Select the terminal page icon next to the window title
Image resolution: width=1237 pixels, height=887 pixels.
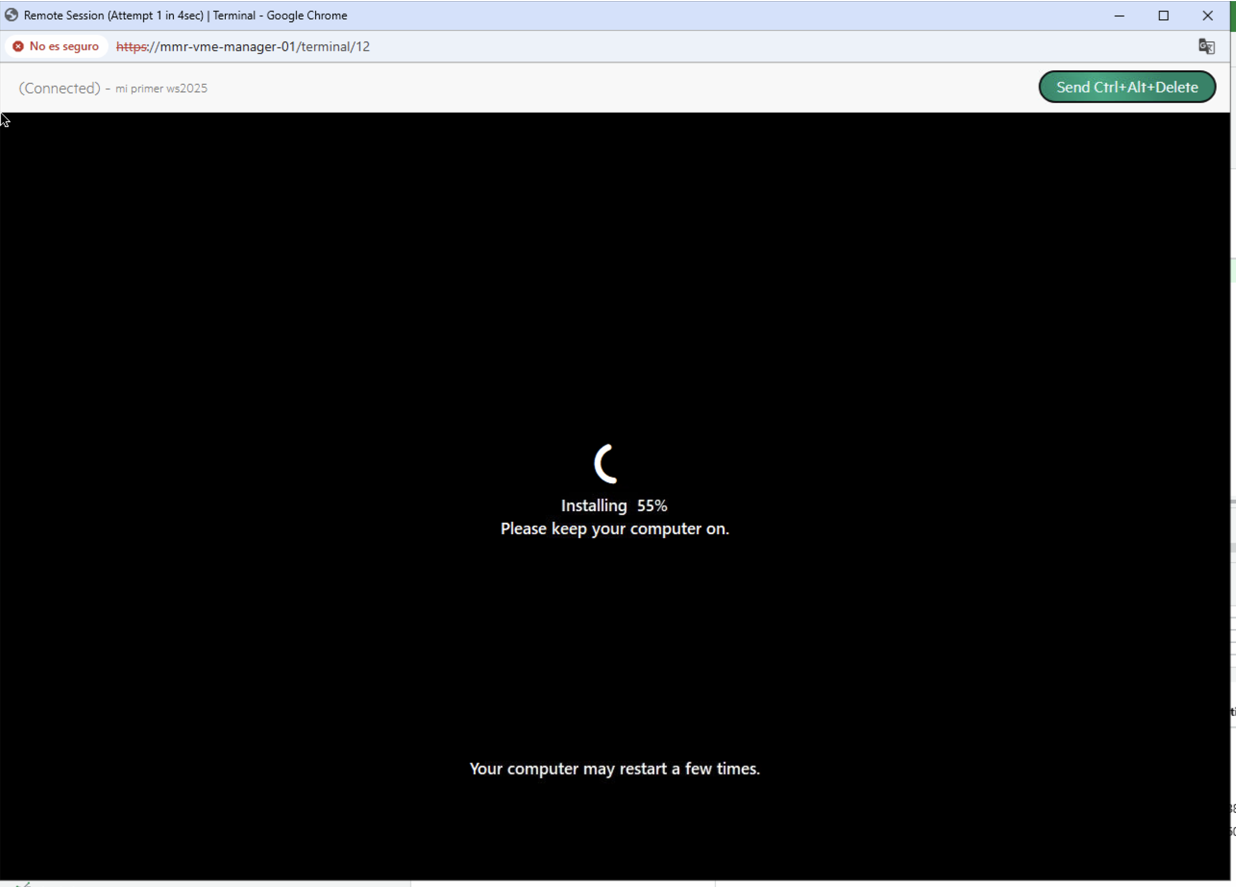click(10, 15)
